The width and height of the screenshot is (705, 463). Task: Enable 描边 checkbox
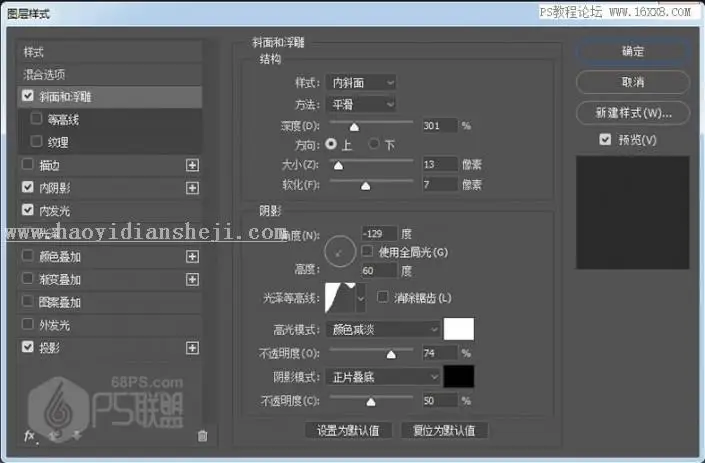(x=28, y=164)
